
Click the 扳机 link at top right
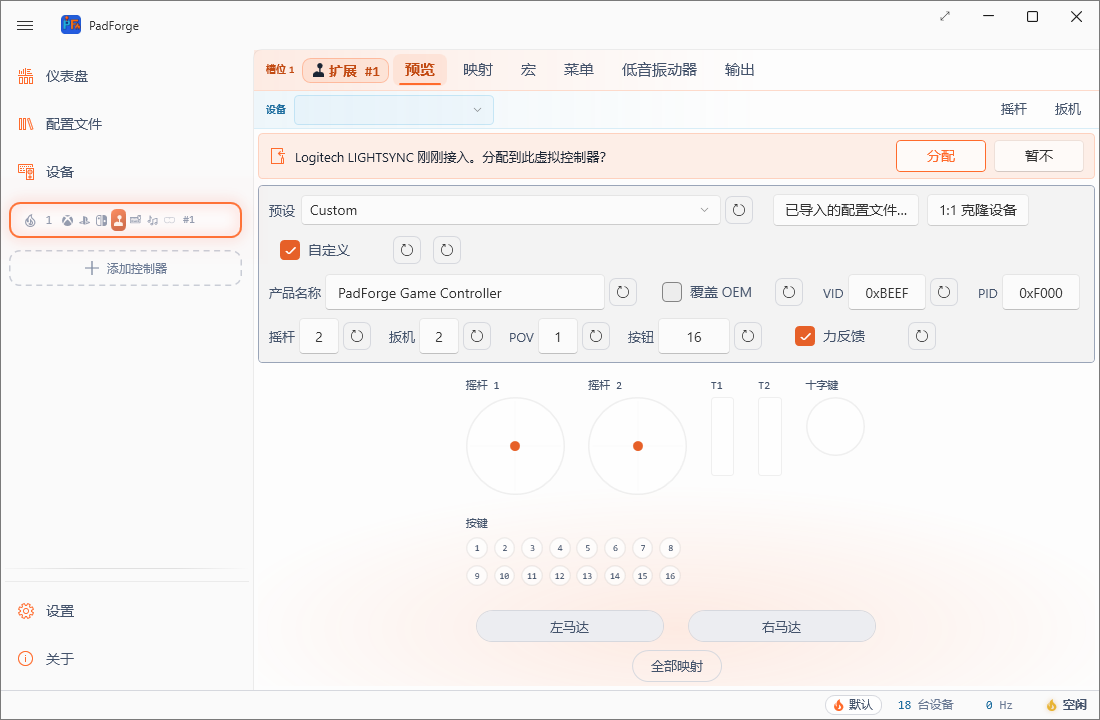click(1068, 109)
